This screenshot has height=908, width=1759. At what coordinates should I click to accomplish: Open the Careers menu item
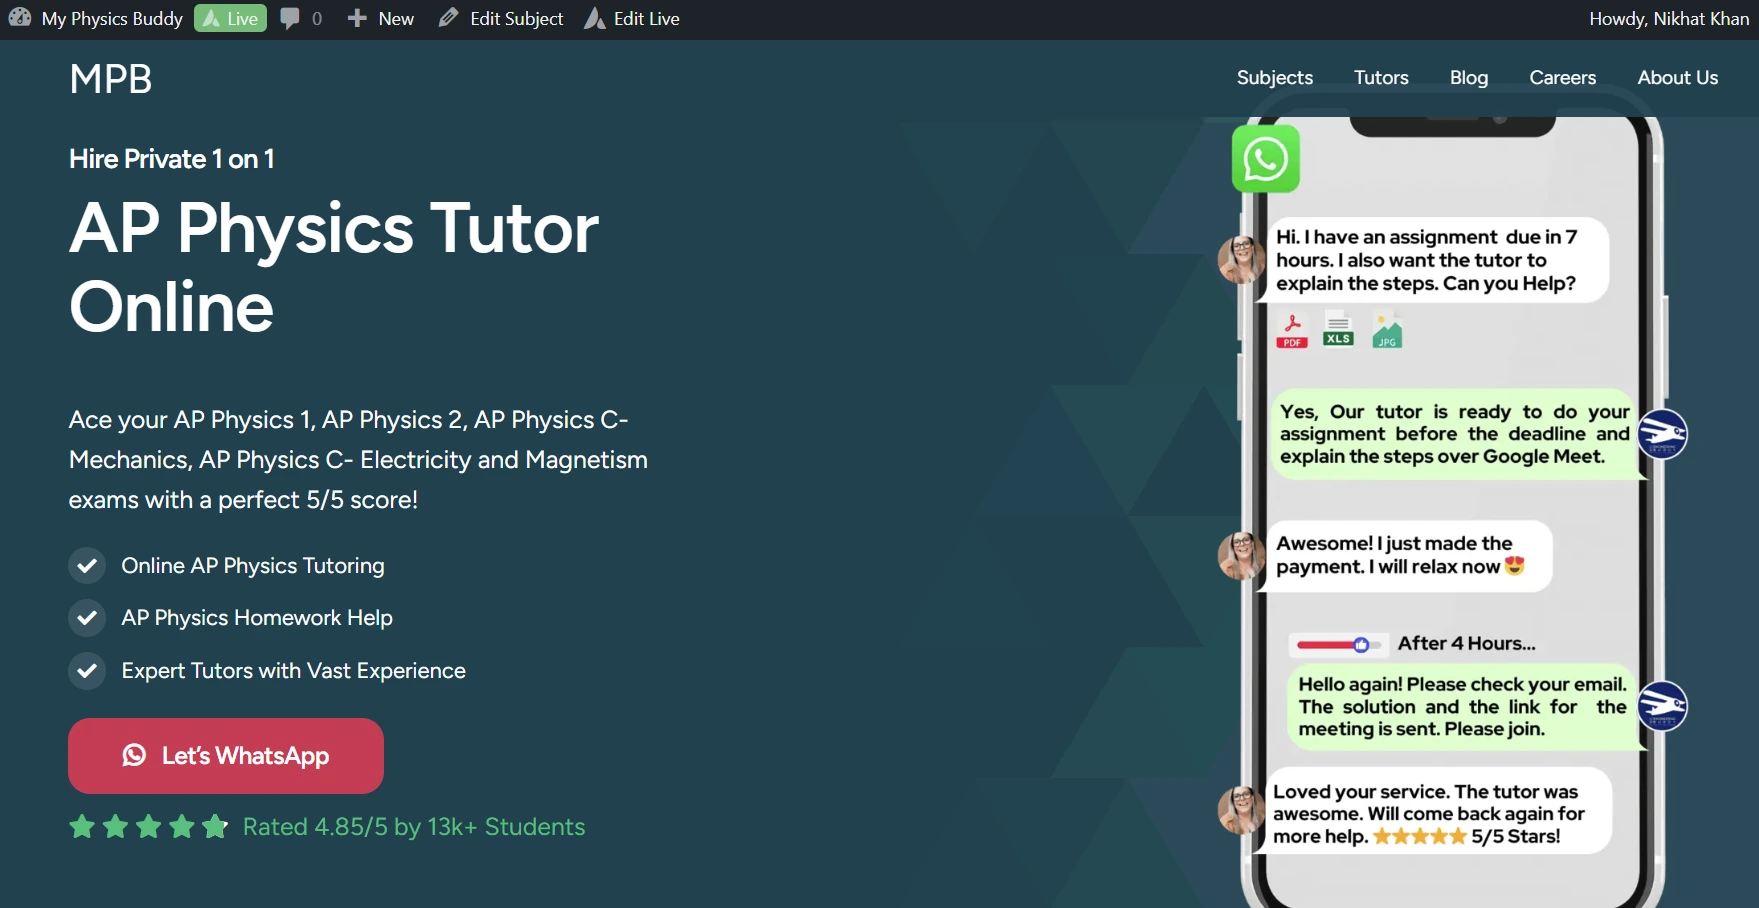coord(1562,78)
